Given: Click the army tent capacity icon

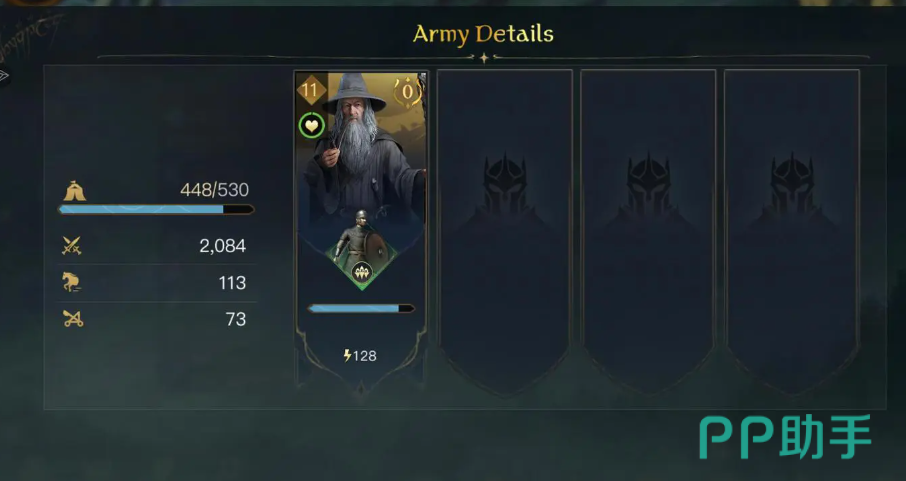Looking at the screenshot, I should pos(72,191).
